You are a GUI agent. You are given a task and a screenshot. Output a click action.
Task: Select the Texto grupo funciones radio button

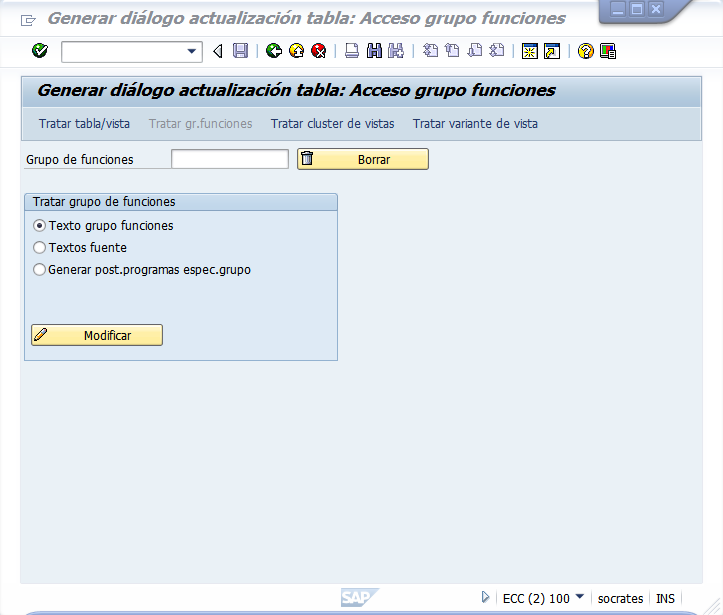click(40, 226)
